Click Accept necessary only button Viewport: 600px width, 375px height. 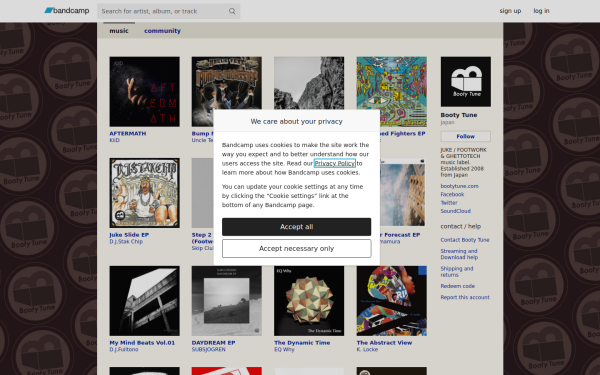297,249
